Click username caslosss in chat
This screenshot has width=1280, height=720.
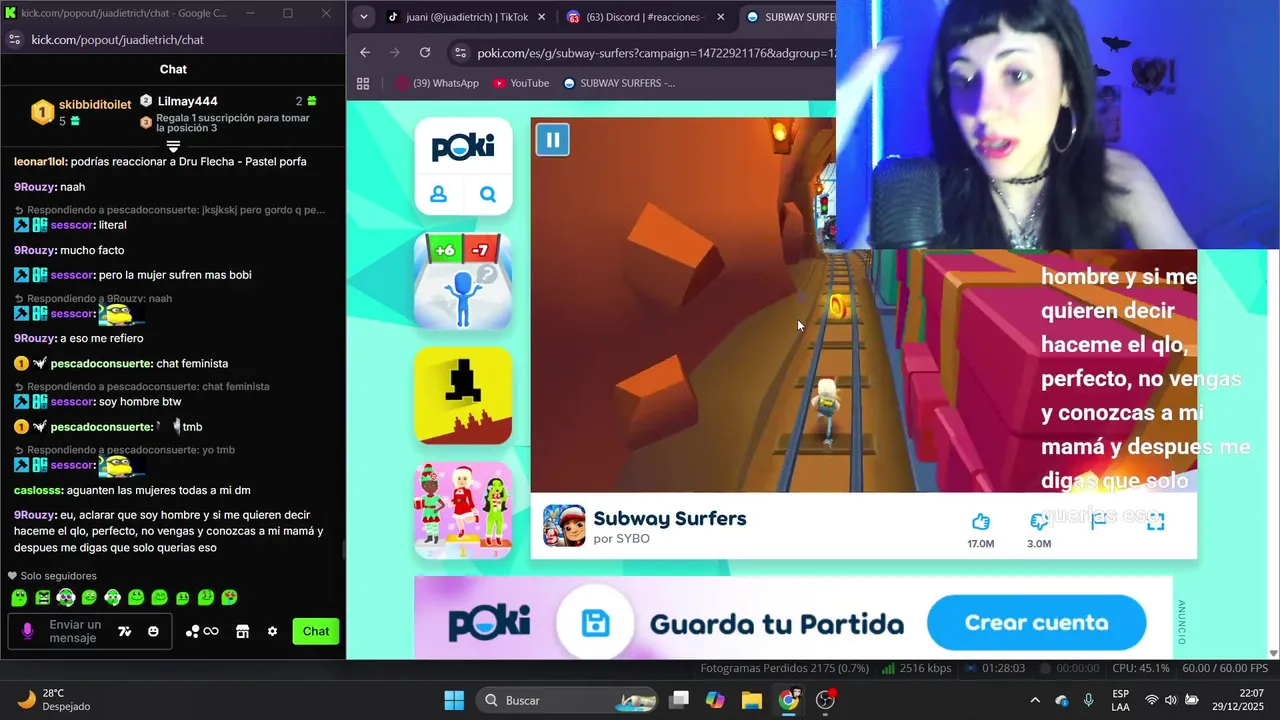click(x=38, y=490)
